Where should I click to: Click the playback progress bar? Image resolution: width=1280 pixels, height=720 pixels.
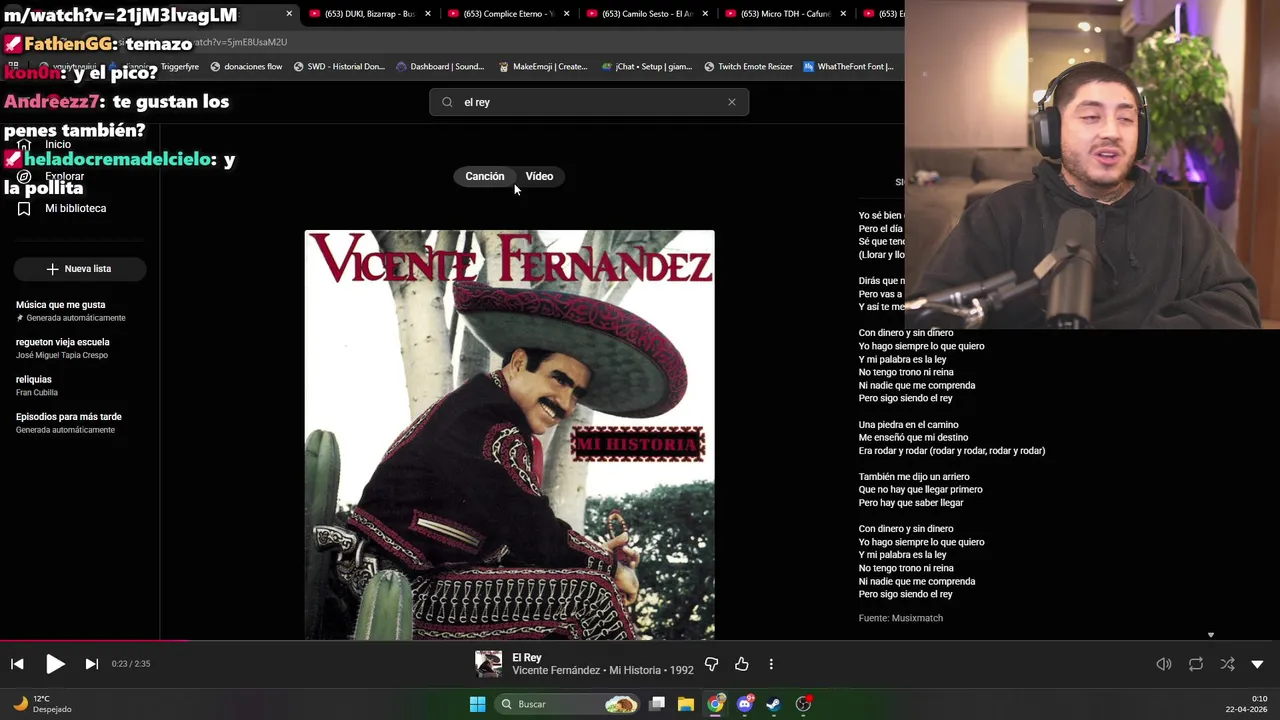click(x=640, y=641)
